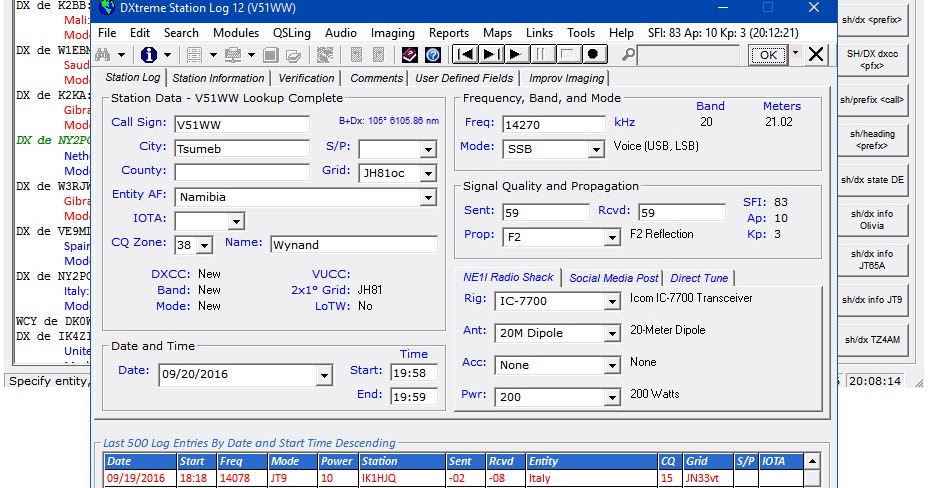Switch to the Verification tab
This screenshot has width=928, height=488.
[x=306, y=78]
